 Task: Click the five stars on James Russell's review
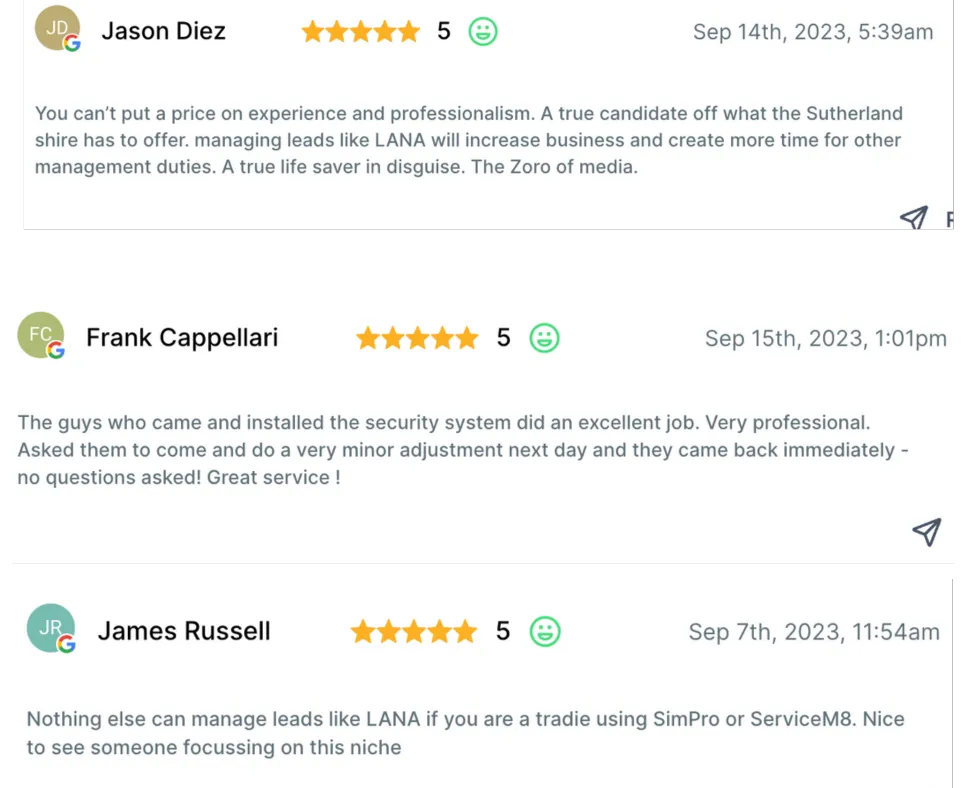pyautogui.click(x=414, y=631)
